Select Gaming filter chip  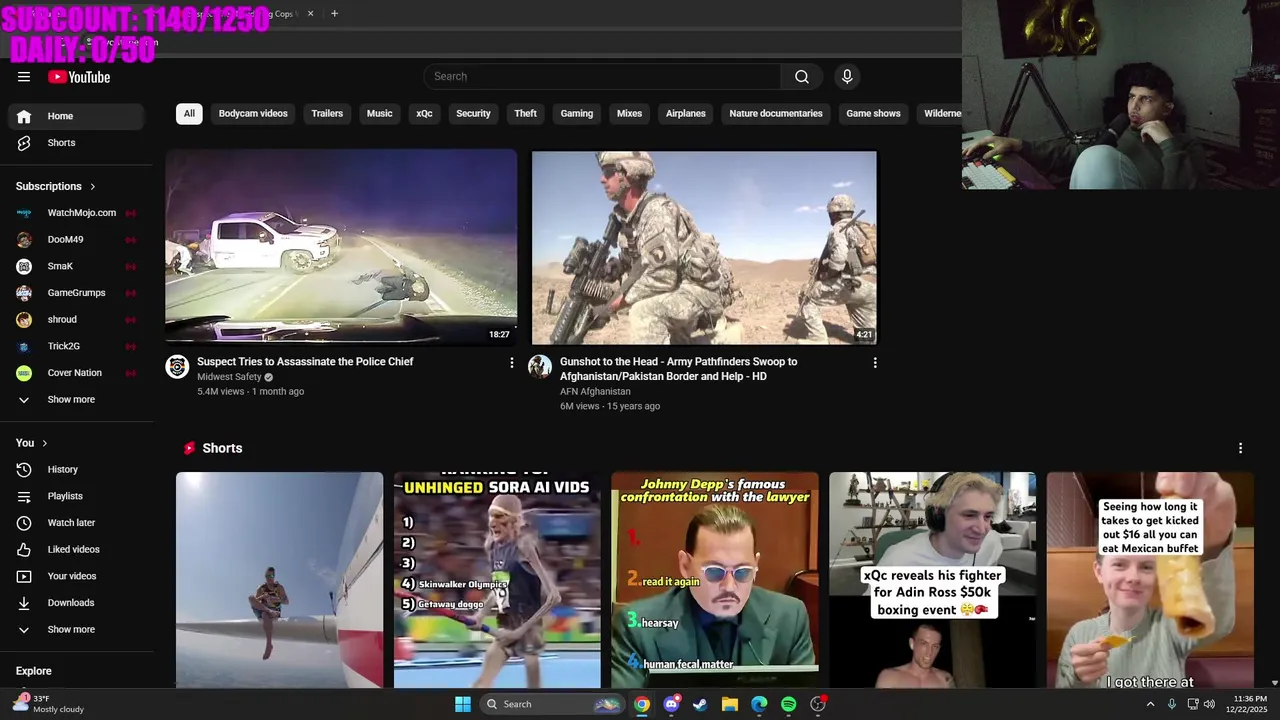click(577, 114)
